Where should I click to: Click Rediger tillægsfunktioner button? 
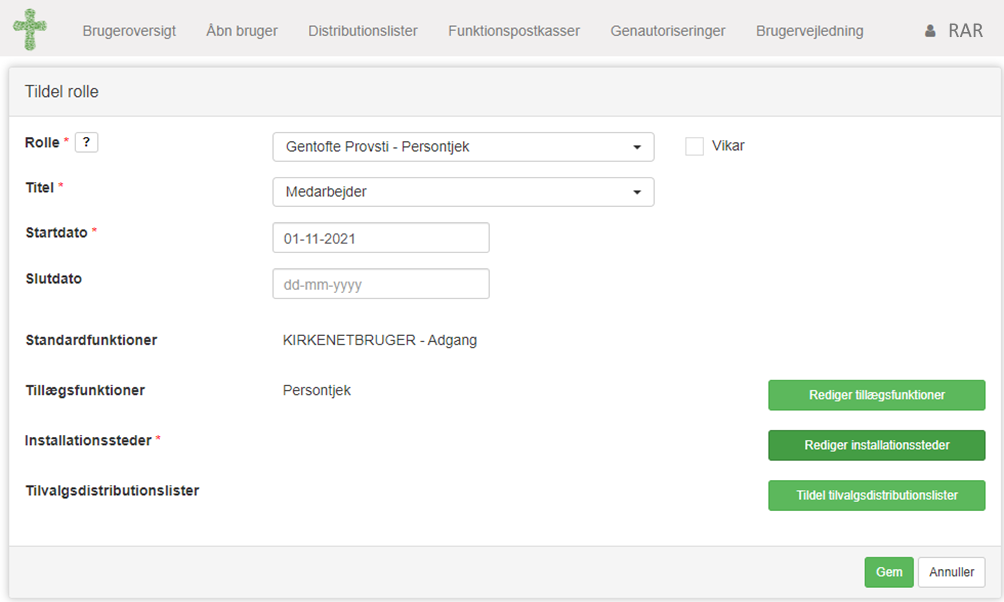pos(877,395)
